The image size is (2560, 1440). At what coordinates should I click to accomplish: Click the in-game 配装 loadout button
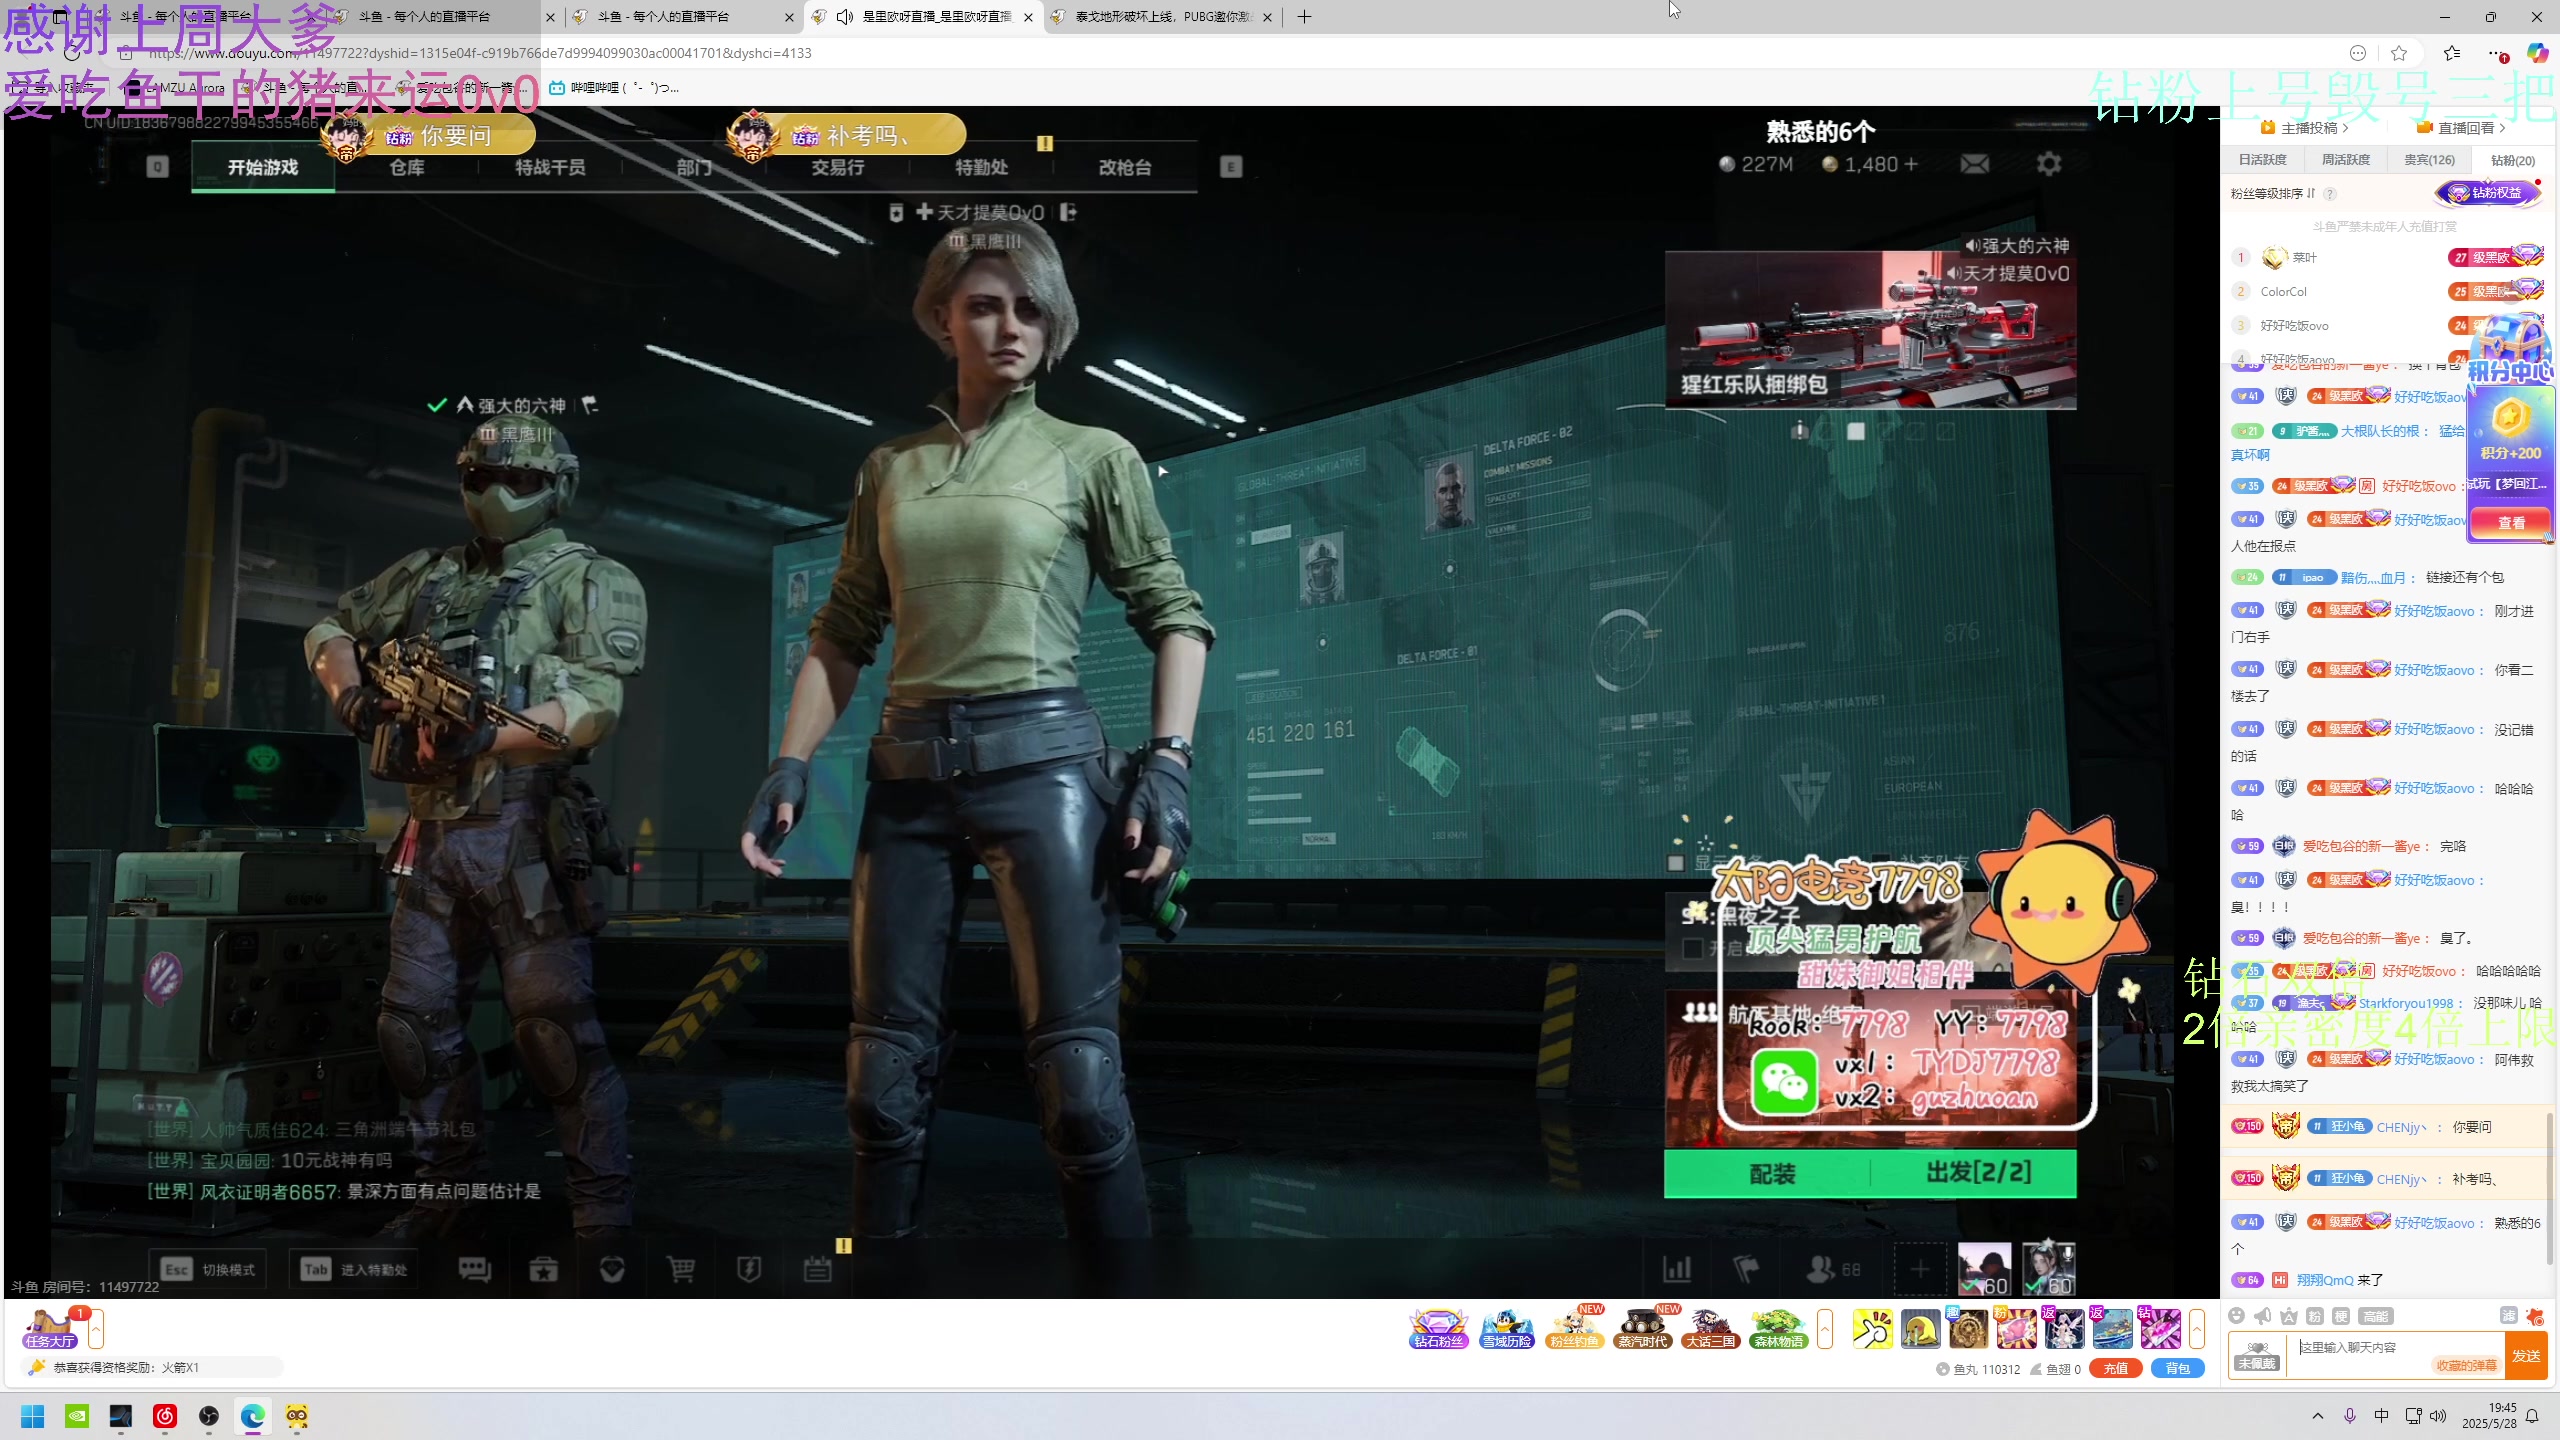[1772, 1173]
